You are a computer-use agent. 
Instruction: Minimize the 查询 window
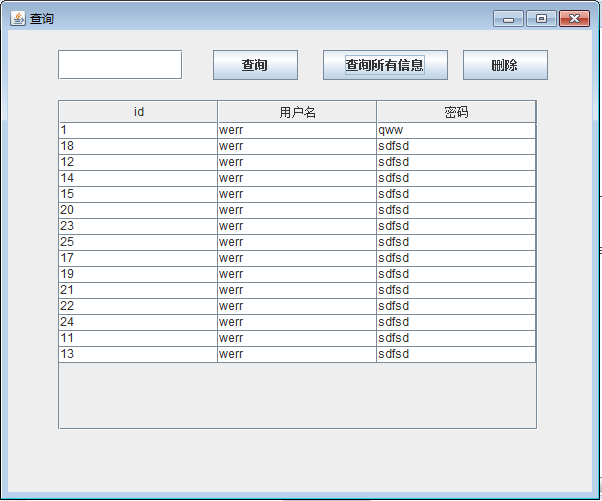[509, 18]
